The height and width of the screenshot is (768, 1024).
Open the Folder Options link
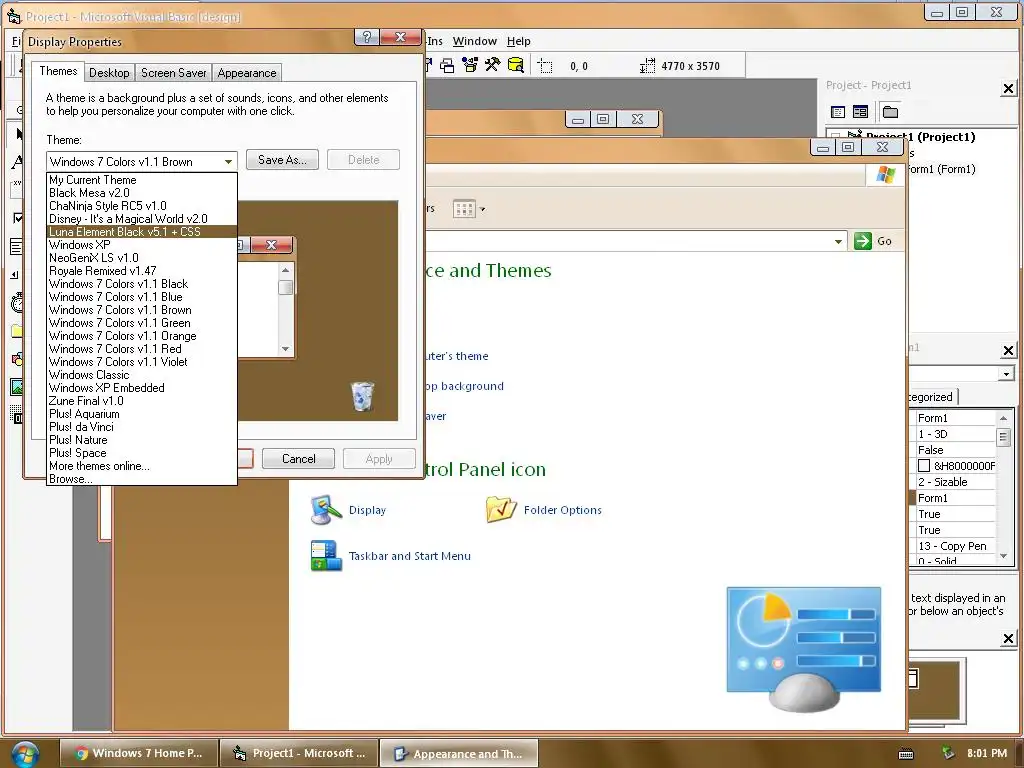click(562, 510)
